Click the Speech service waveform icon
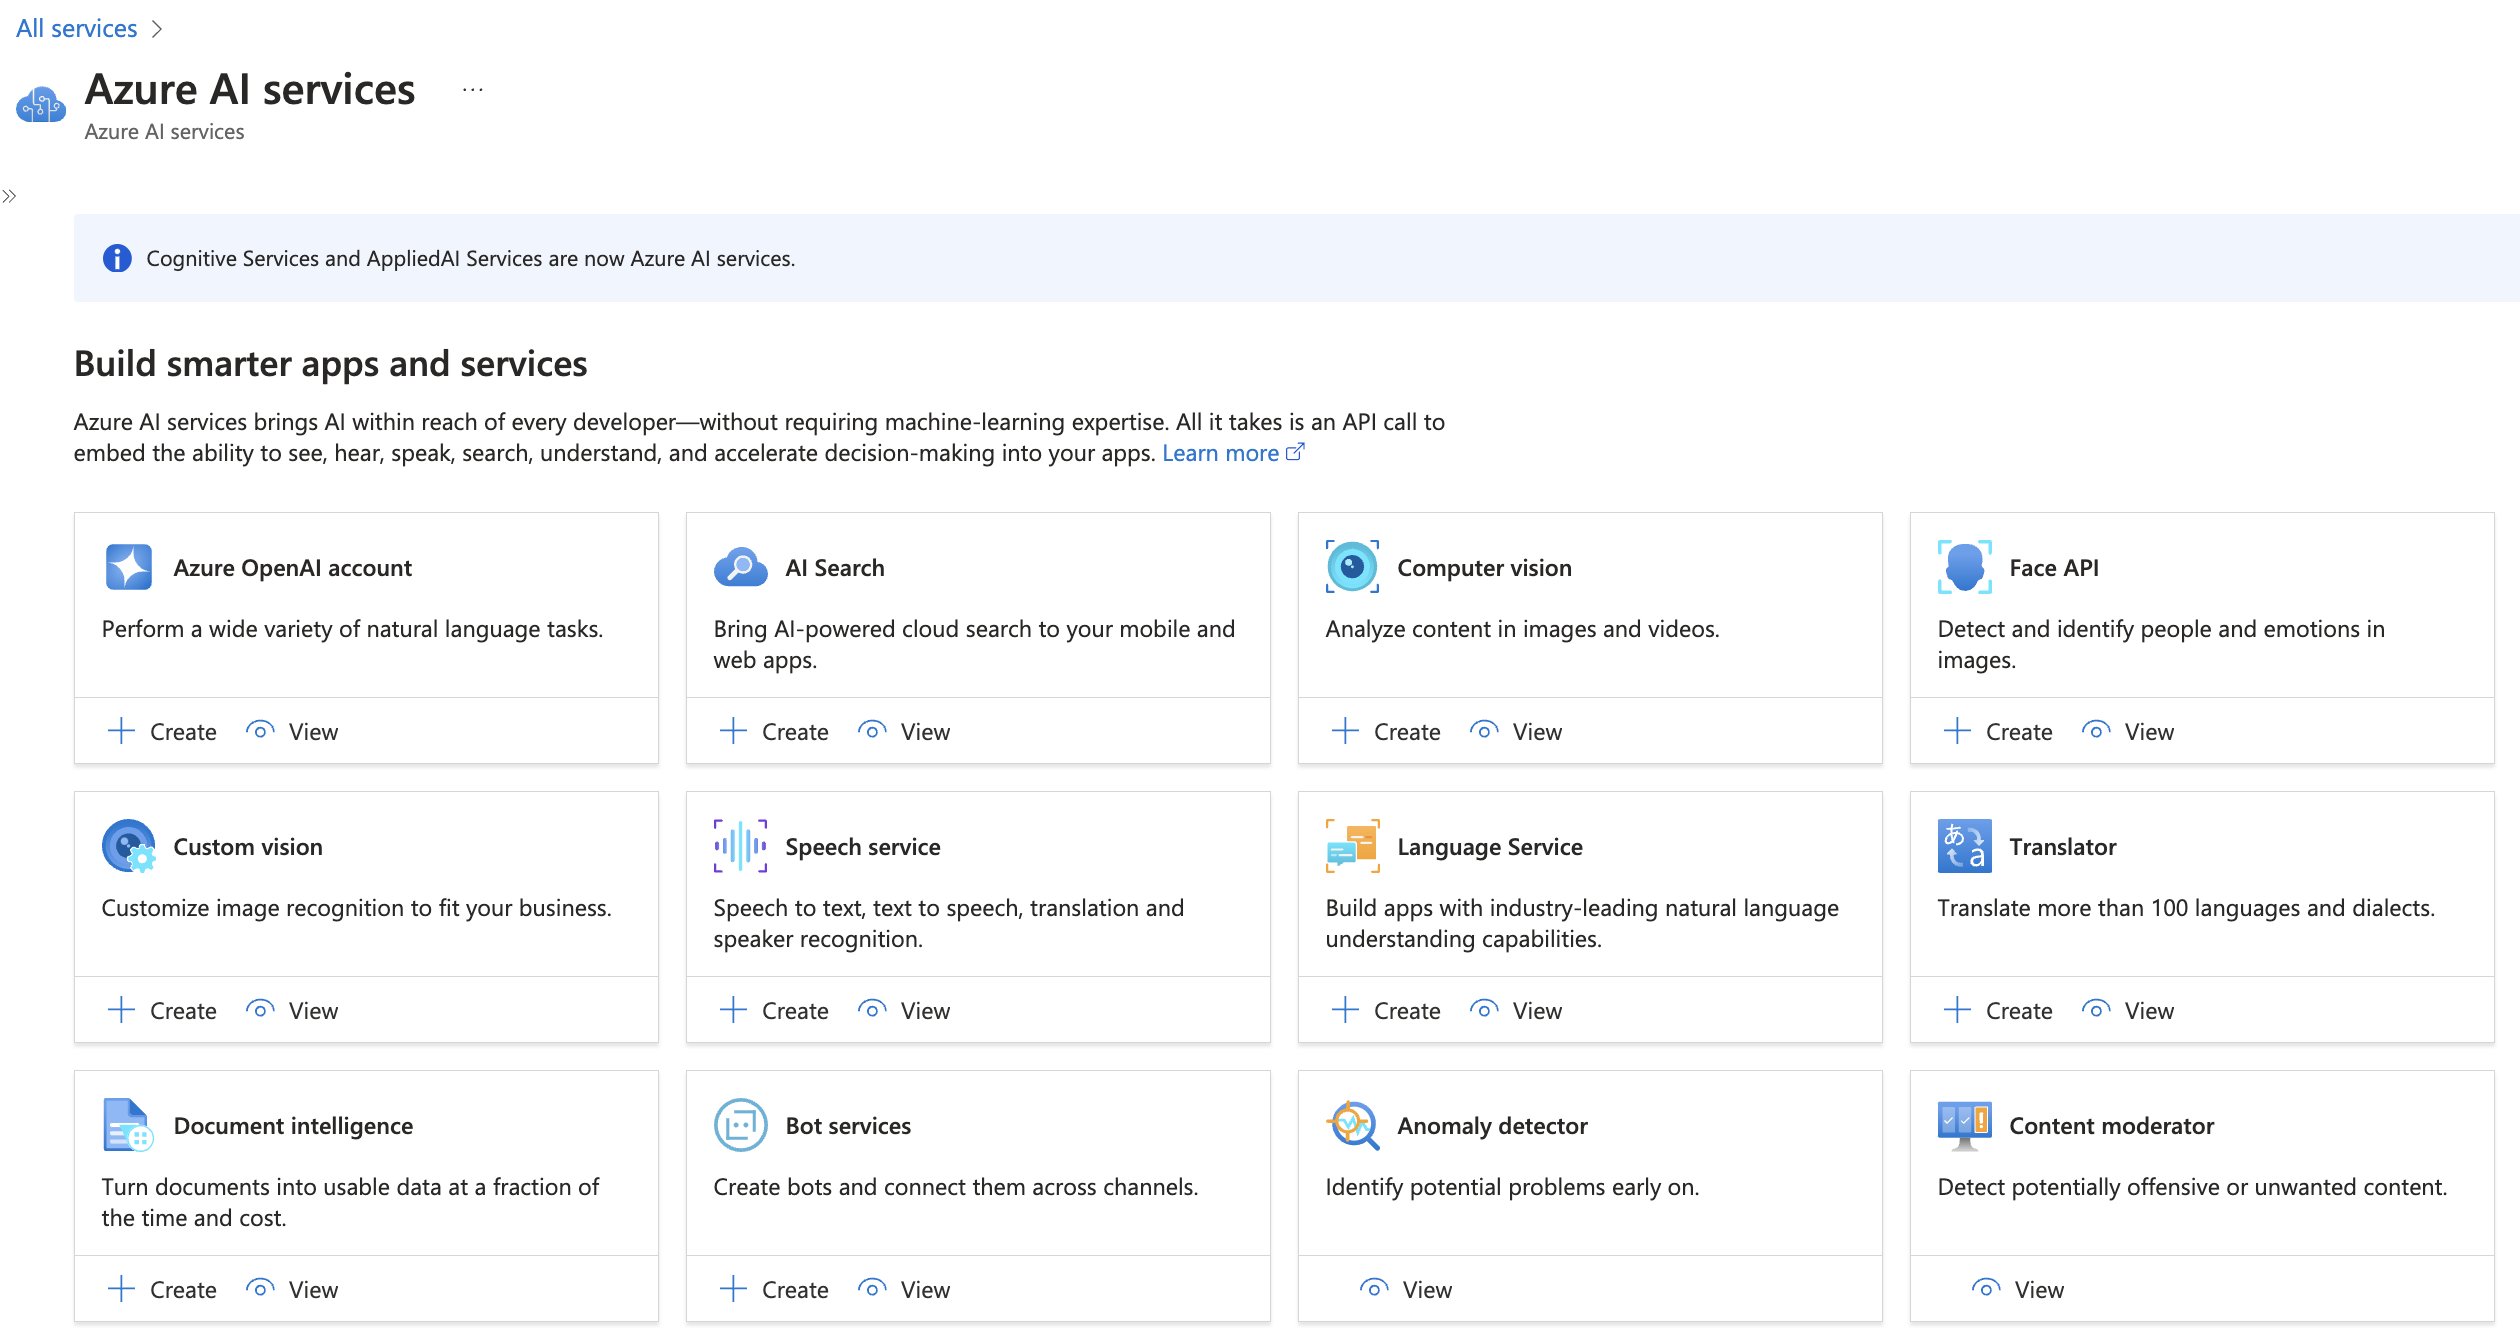Viewport: 2520px width, 1340px height. [741, 846]
